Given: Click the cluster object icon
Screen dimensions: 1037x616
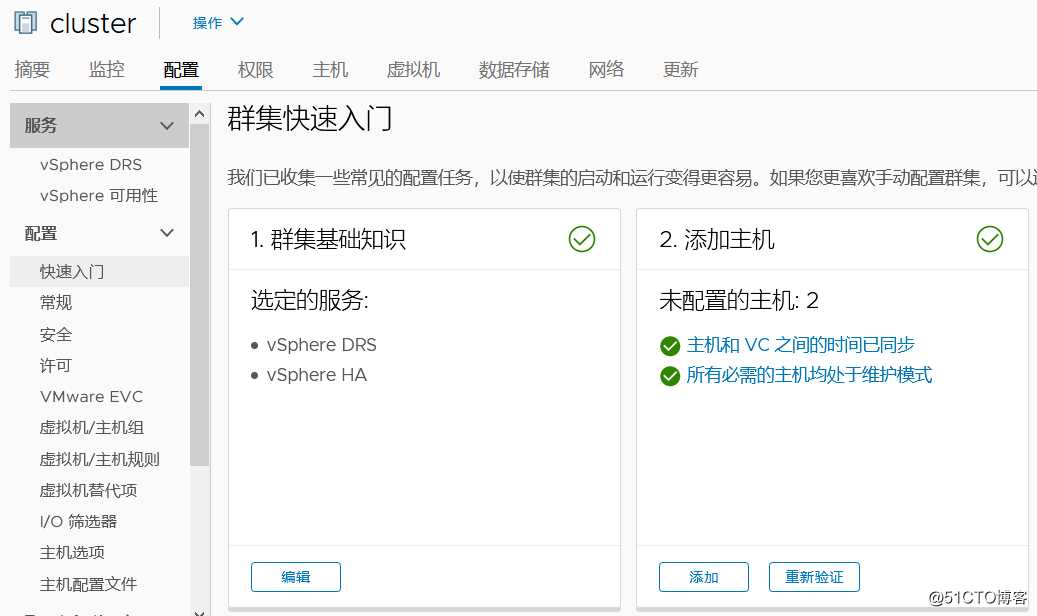Looking at the screenshot, I should pos(25,23).
